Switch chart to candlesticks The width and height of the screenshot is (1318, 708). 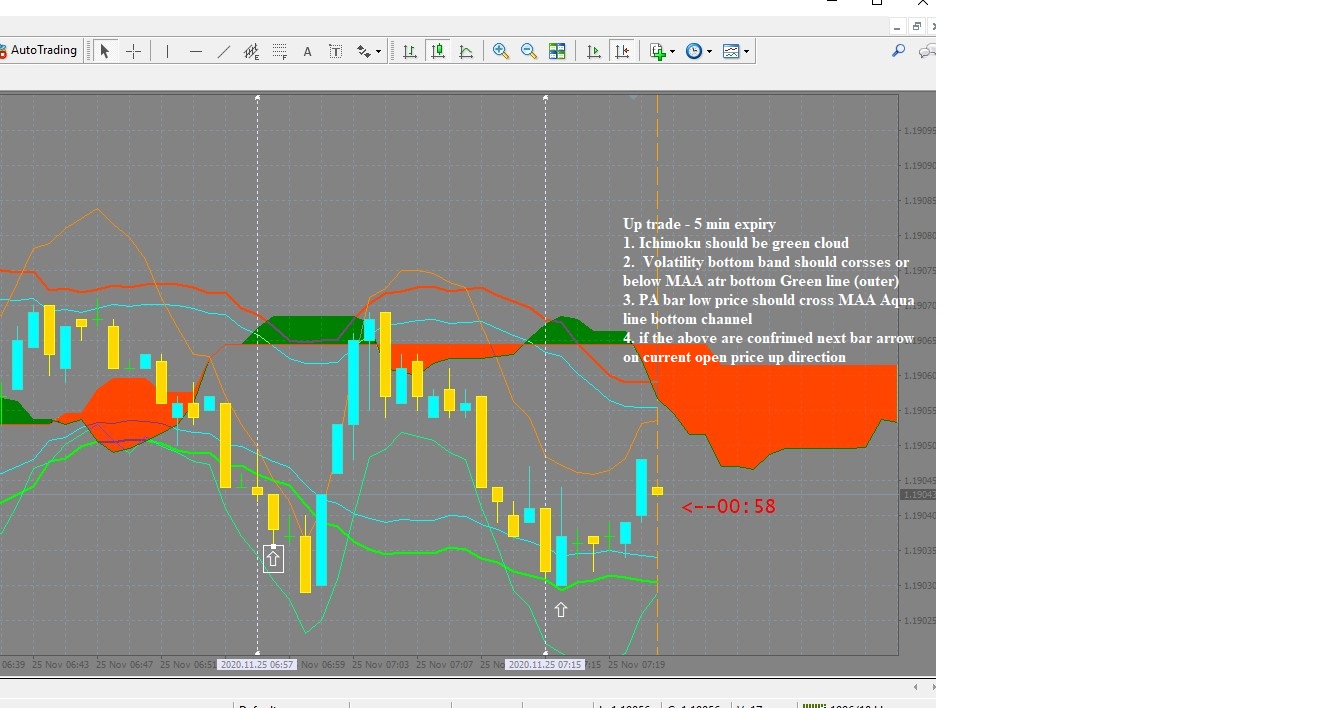click(438, 51)
